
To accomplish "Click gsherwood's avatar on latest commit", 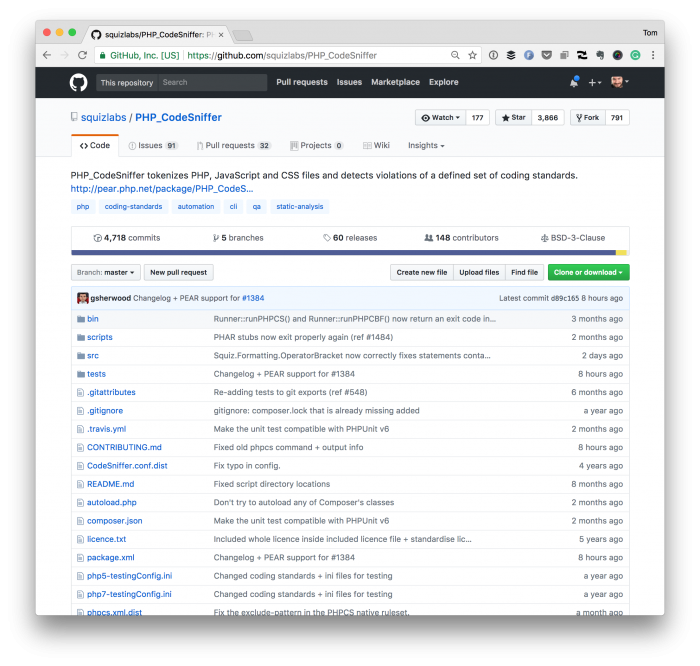I will coord(83,298).
